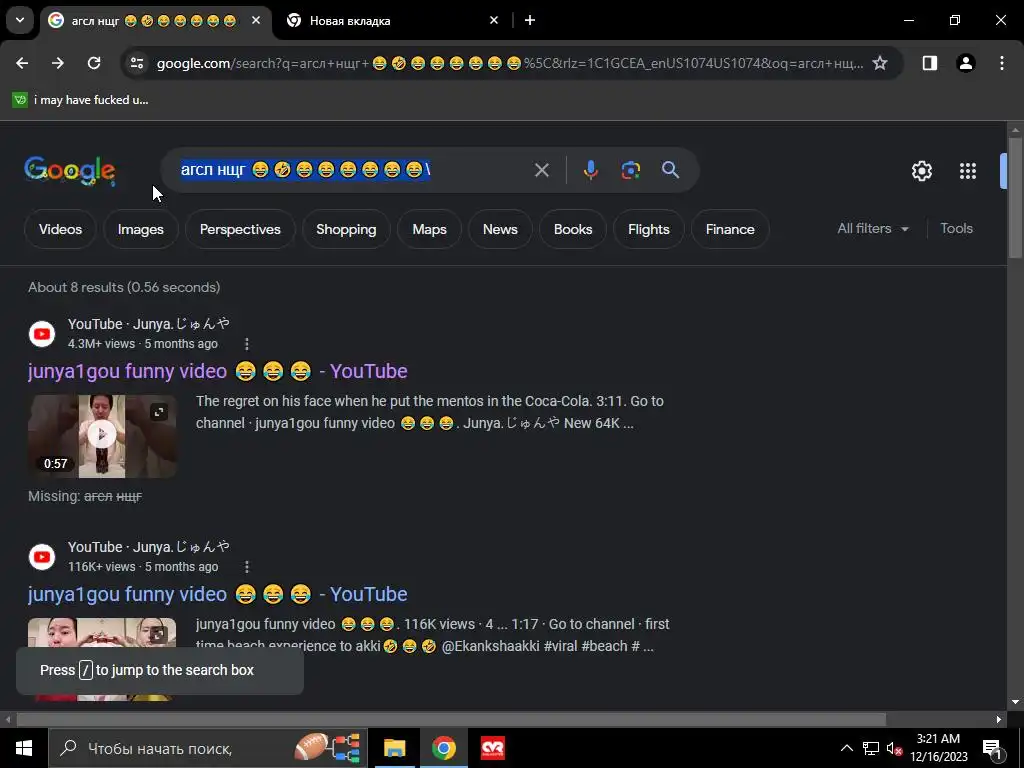Open network status in system tray
Screen dimensions: 1024x768
871,748
